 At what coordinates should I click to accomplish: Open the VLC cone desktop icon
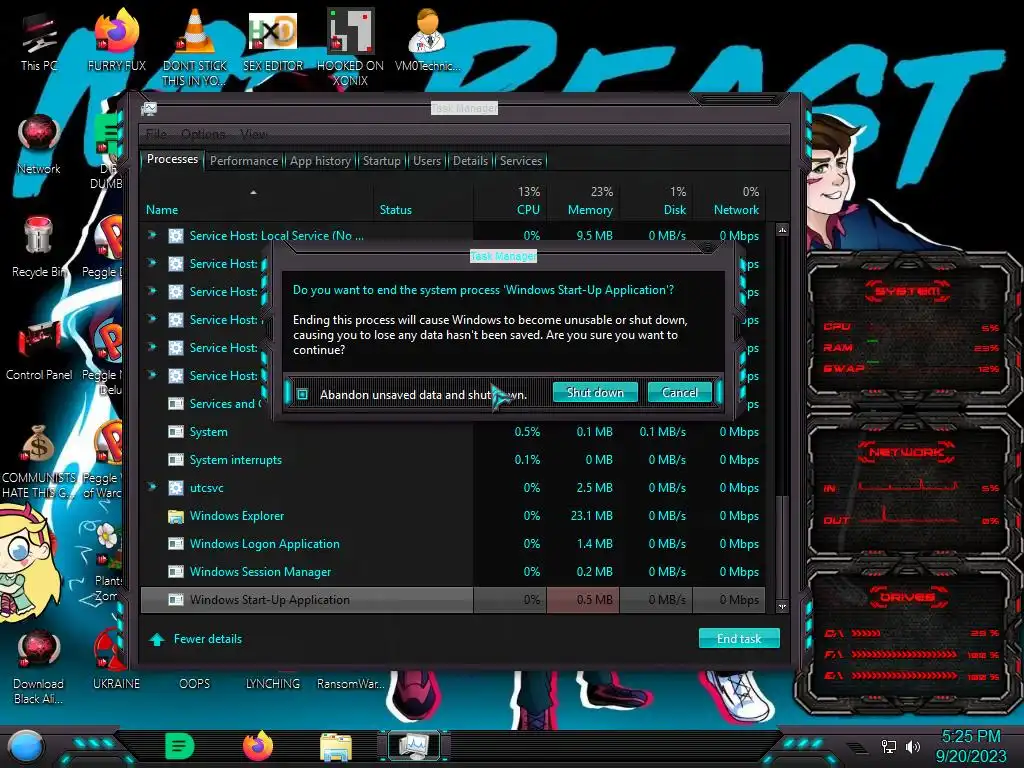[195, 47]
